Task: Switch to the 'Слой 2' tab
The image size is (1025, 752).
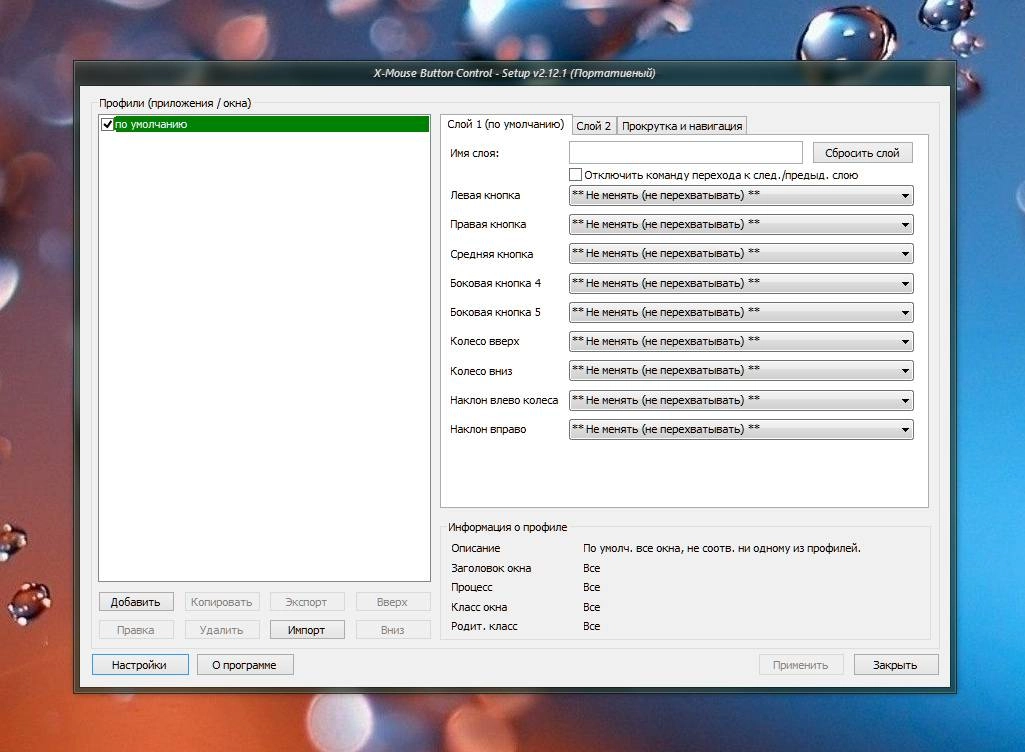Action: click(594, 126)
